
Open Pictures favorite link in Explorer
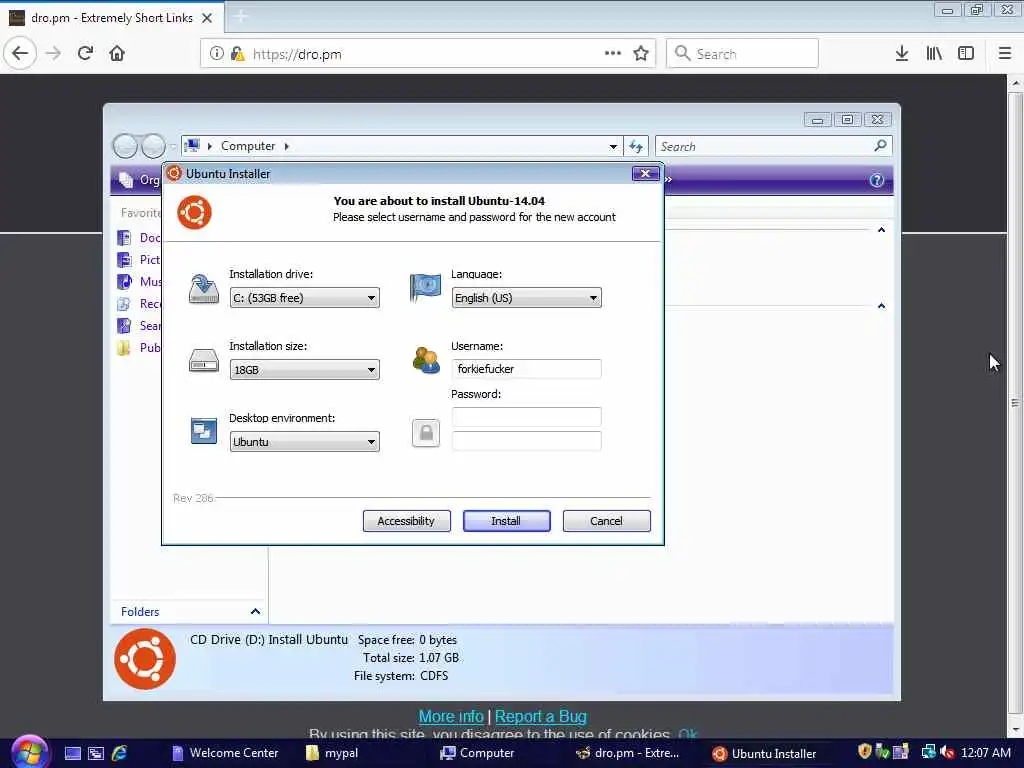point(139,260)
